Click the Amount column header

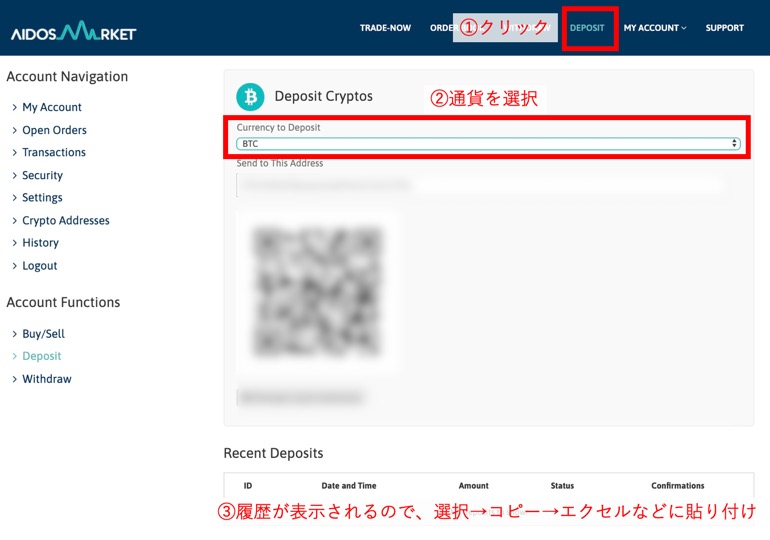coord(473,486)
